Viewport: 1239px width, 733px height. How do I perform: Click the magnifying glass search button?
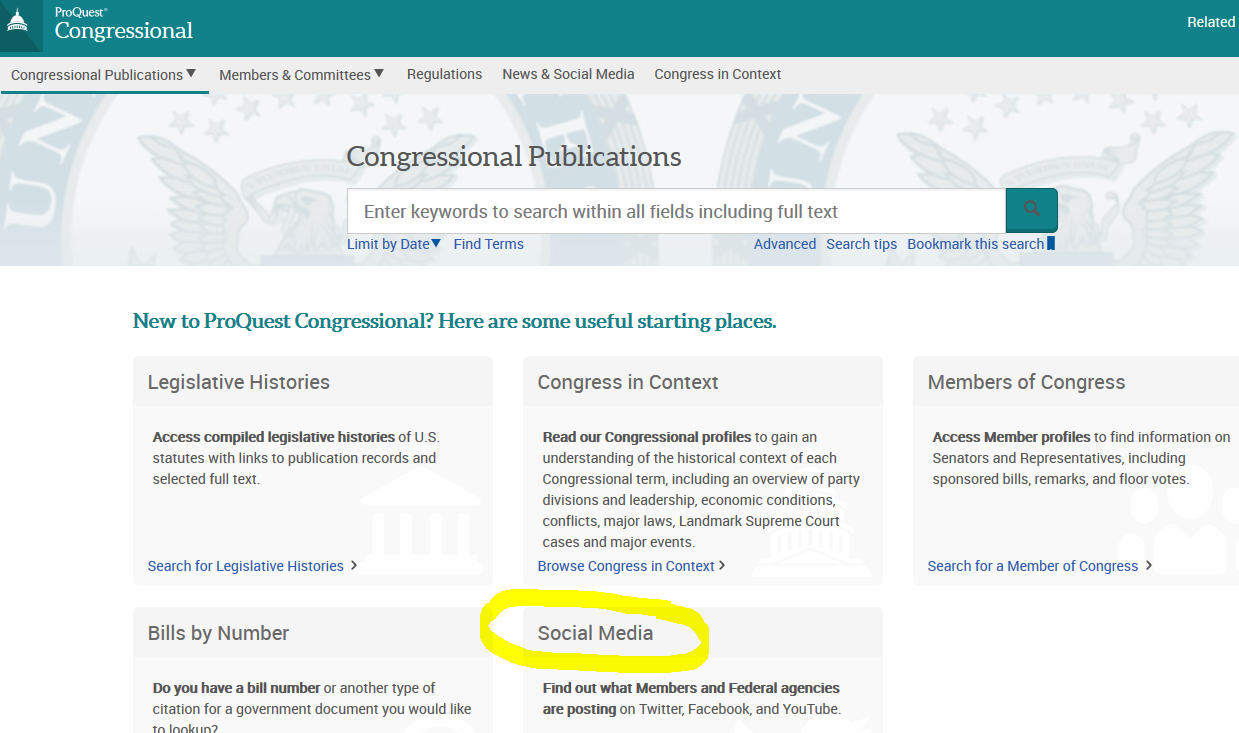tap(1031, 210)
